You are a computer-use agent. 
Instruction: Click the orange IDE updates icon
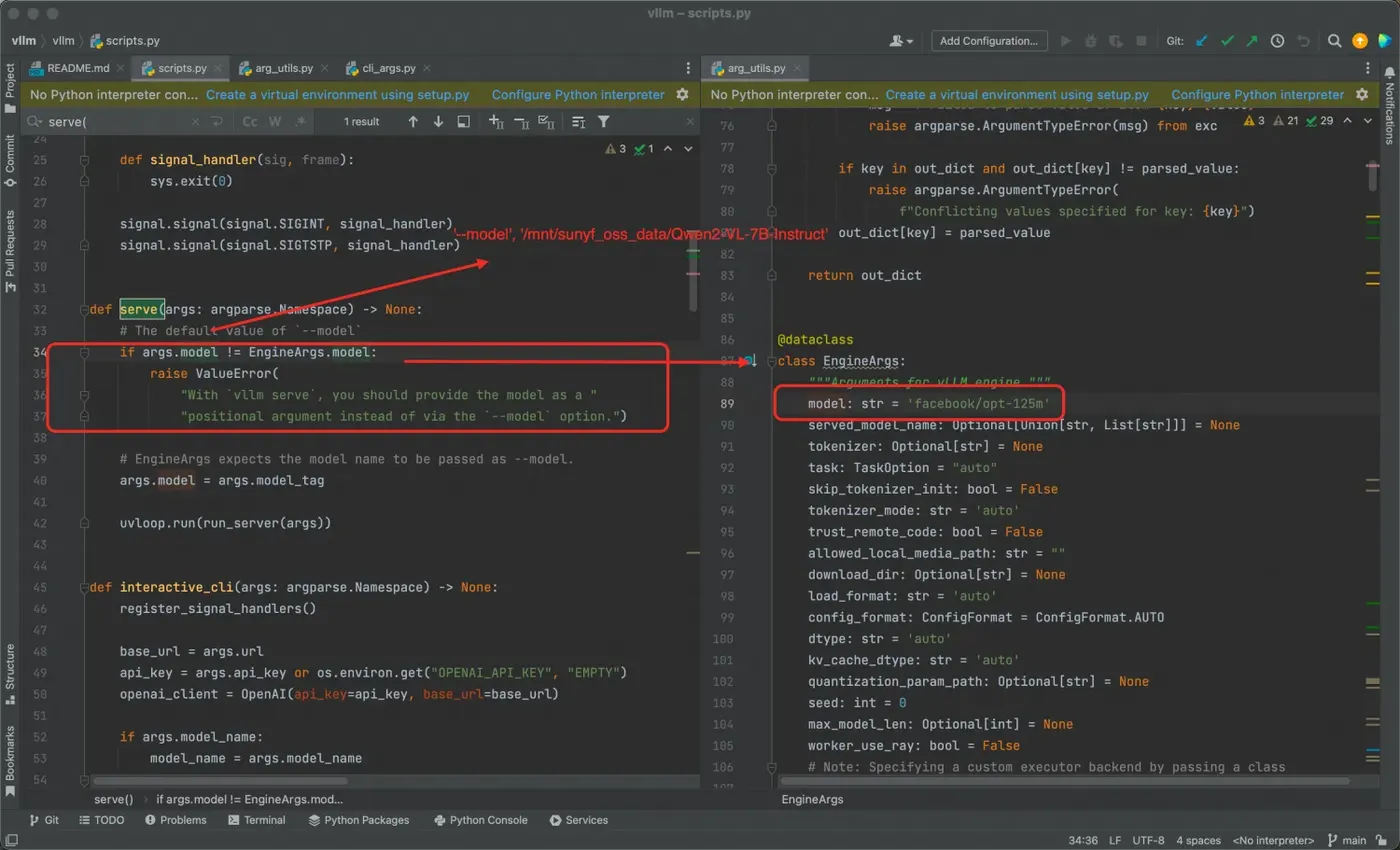1359,41
